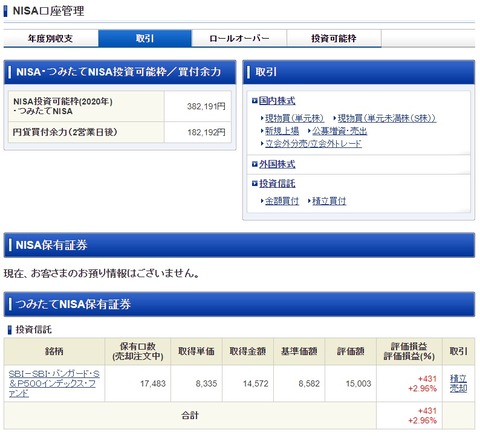The height and width of the screenshot is (436, 480).
Task: Click the 現物買(単元未満株(S株)) link
Action: pyautogui.click(x=387, y=118)
